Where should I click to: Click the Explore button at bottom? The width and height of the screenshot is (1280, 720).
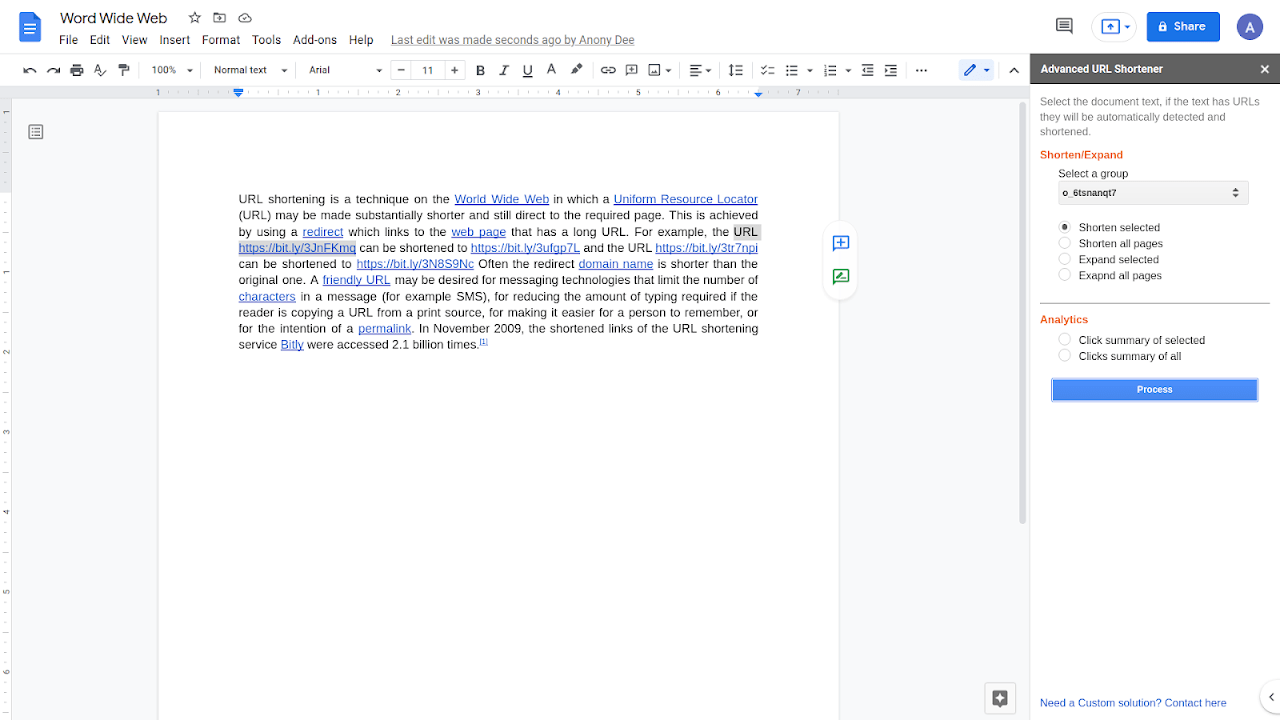[x=1000, y=699]
